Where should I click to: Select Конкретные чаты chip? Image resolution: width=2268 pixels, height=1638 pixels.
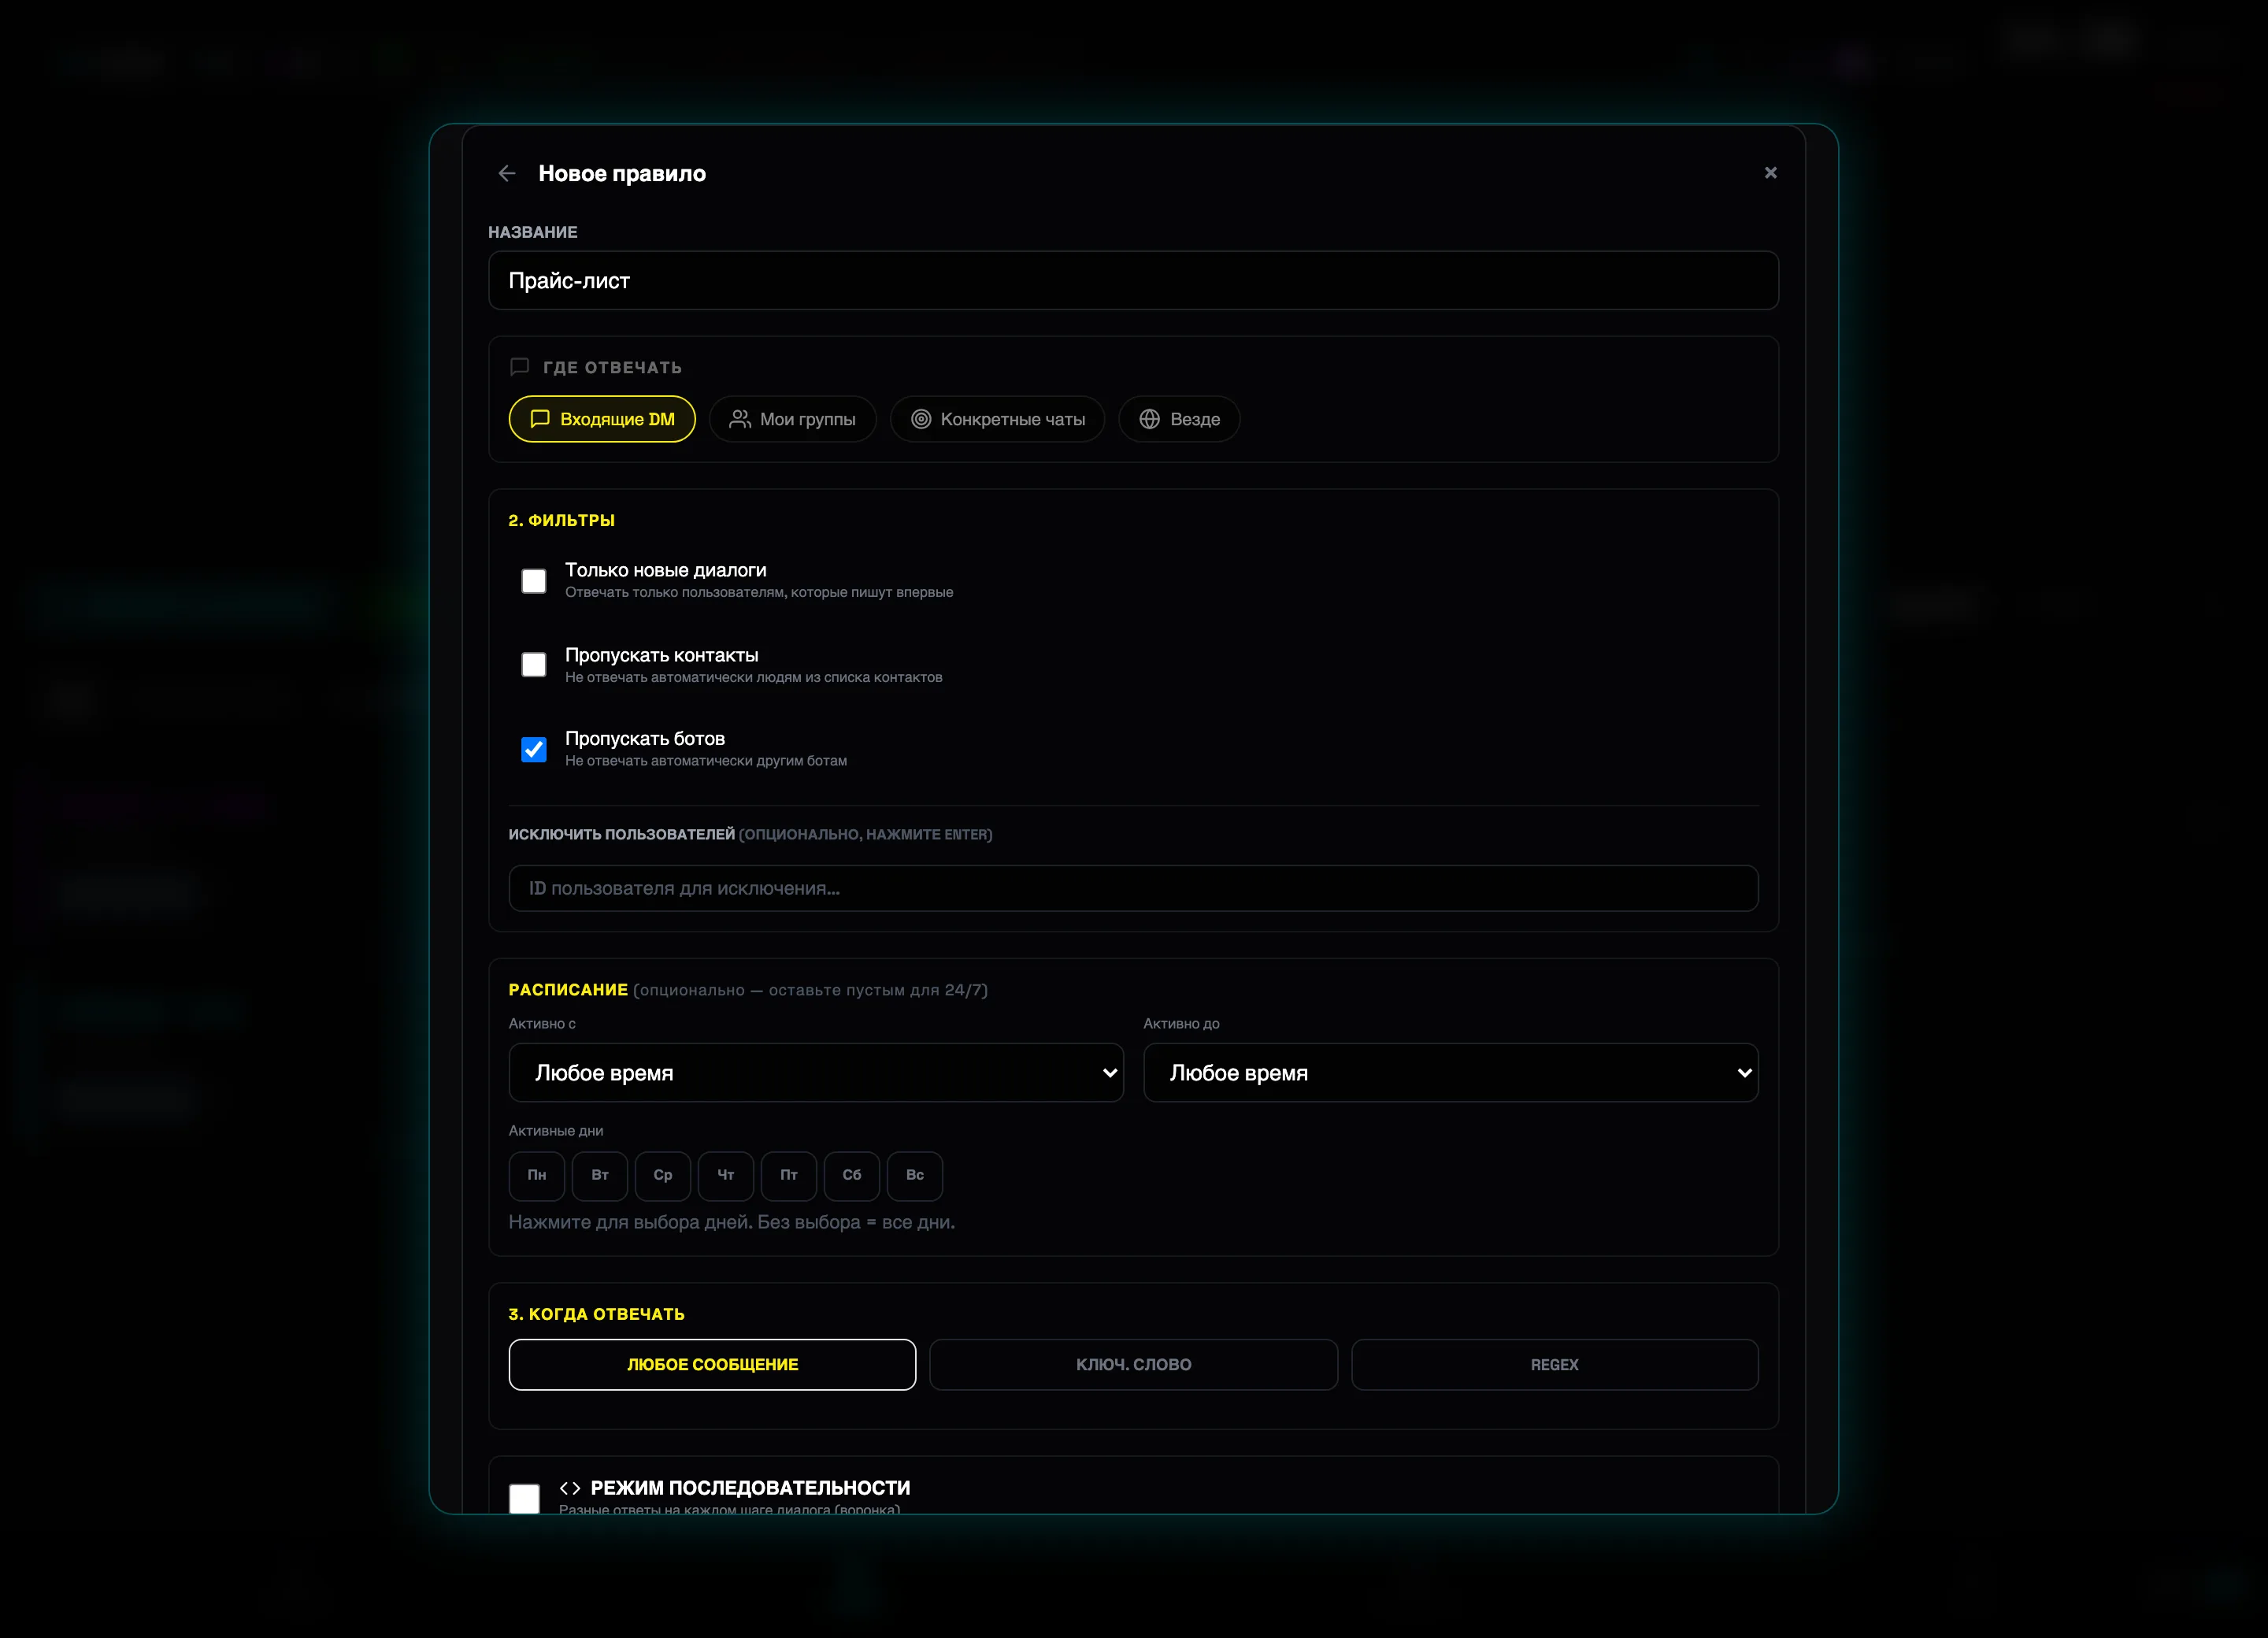(997, 419)
